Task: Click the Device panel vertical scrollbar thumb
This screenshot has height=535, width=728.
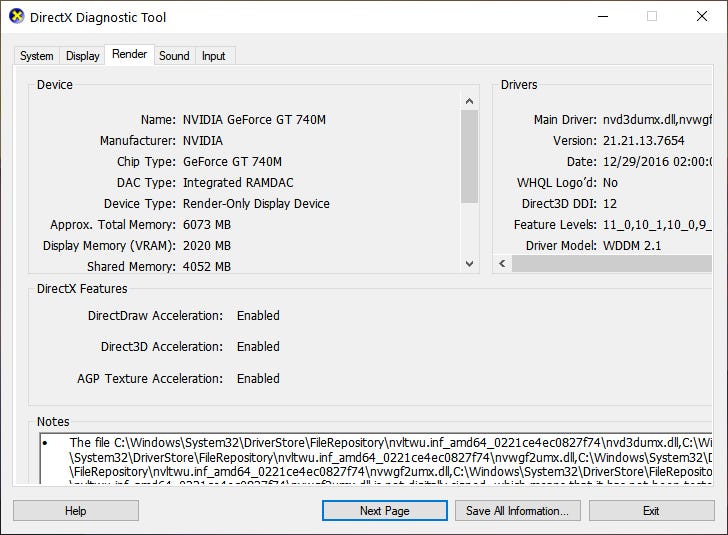Action: coord(469,157)
